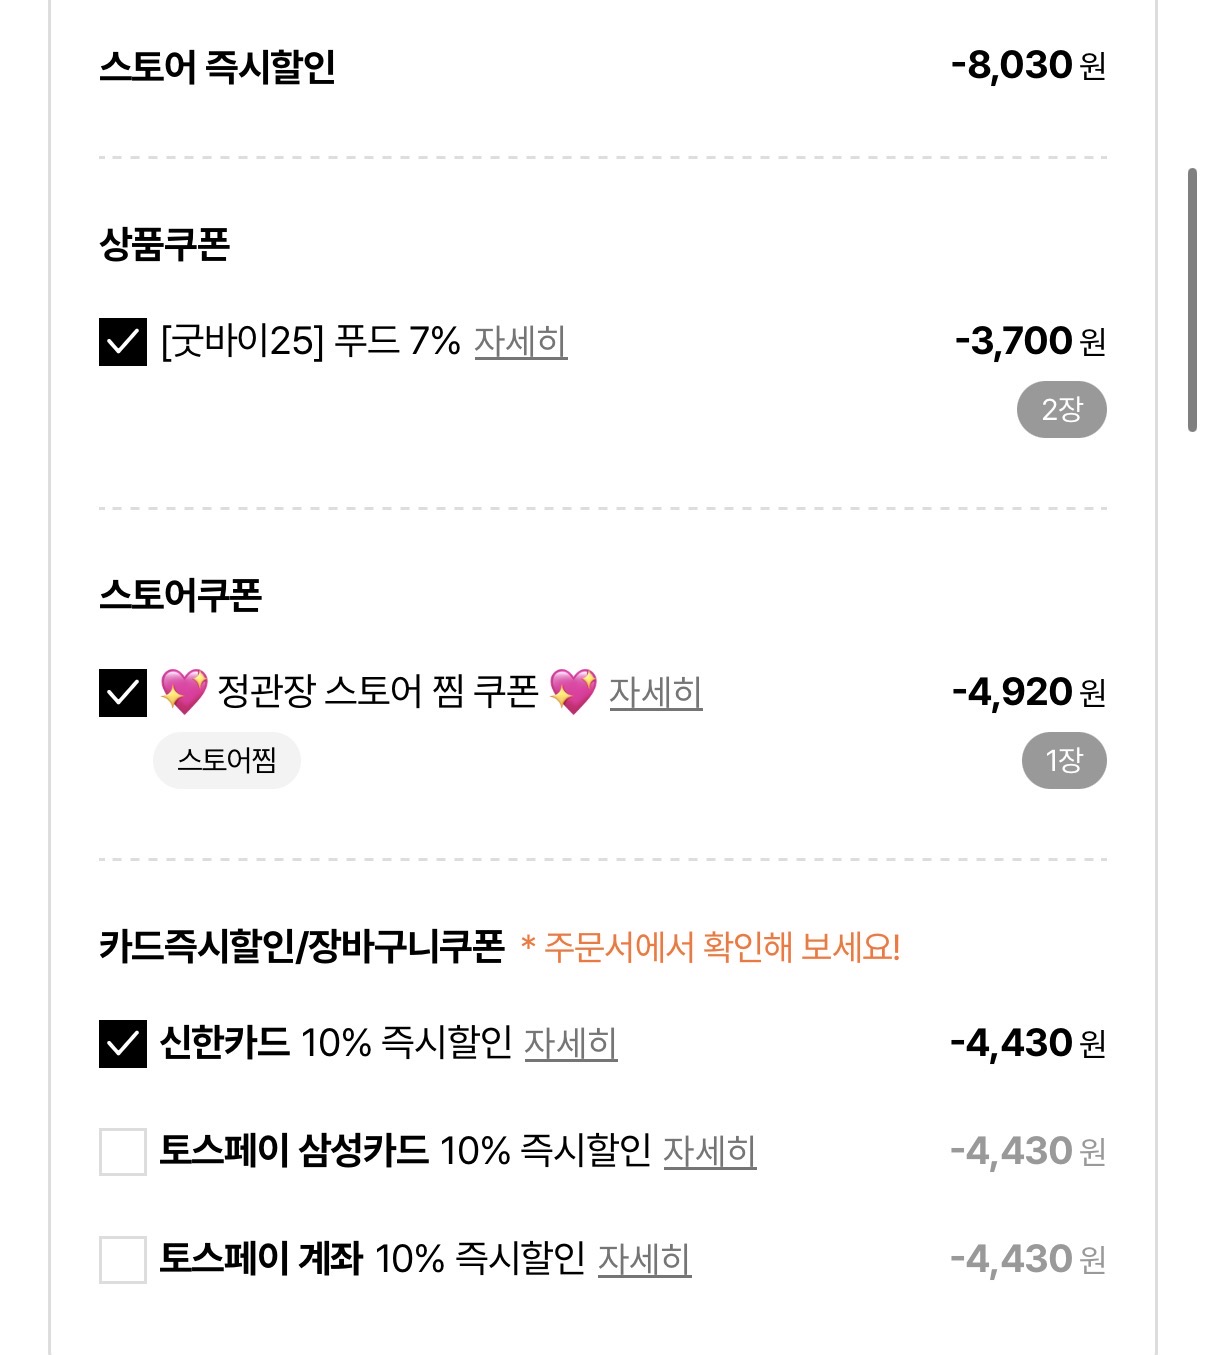Click the orange 주문서에서 확인해 보세요 notice
Image resolution: width=1206 pixels, height=1355 pixels.
click(711, 947)
